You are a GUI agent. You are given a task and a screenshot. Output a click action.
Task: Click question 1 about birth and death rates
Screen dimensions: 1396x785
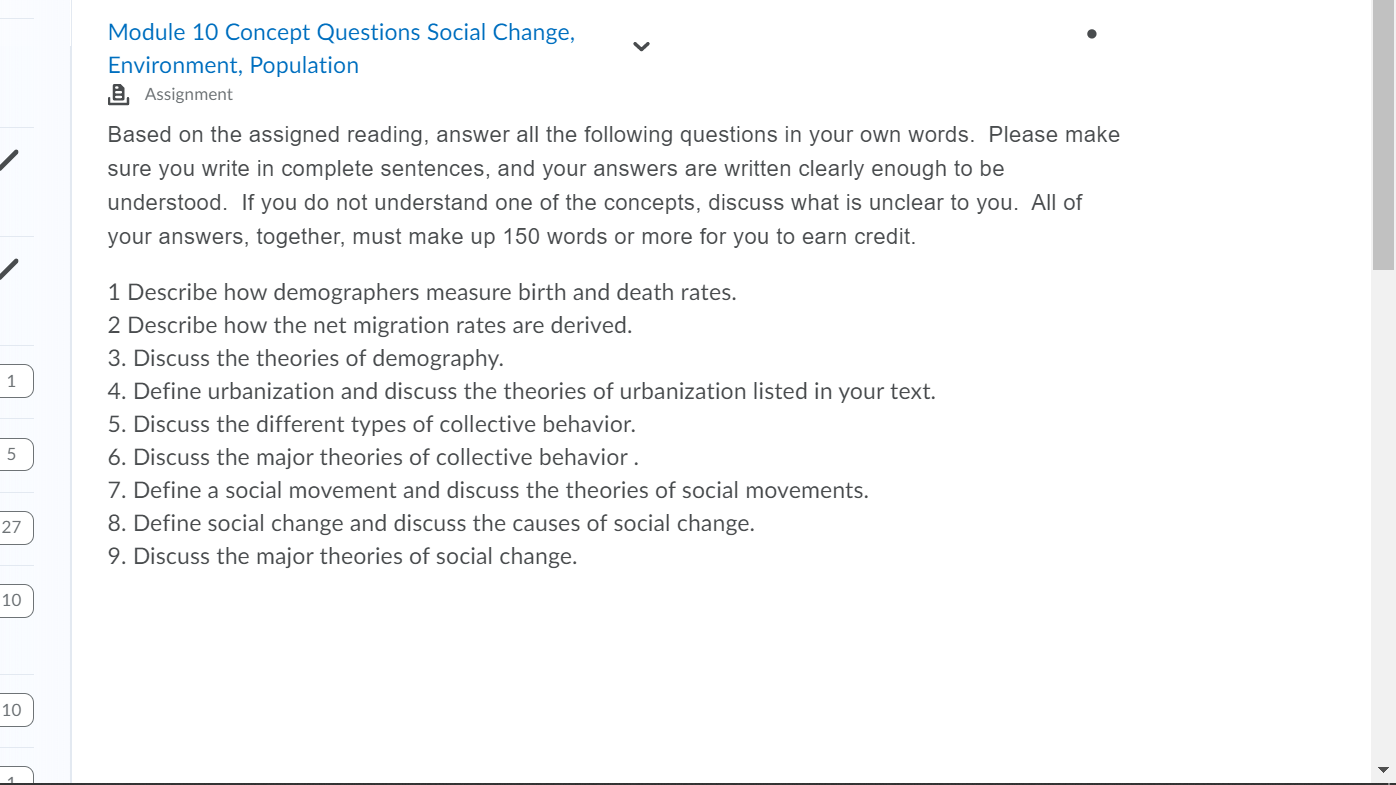click(422, 292)
